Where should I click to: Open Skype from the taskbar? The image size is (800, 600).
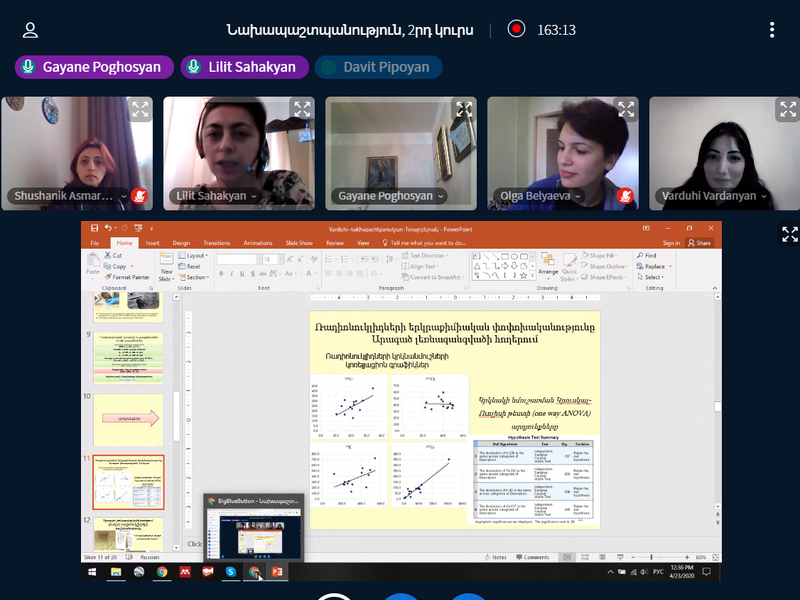pos(231,572)
